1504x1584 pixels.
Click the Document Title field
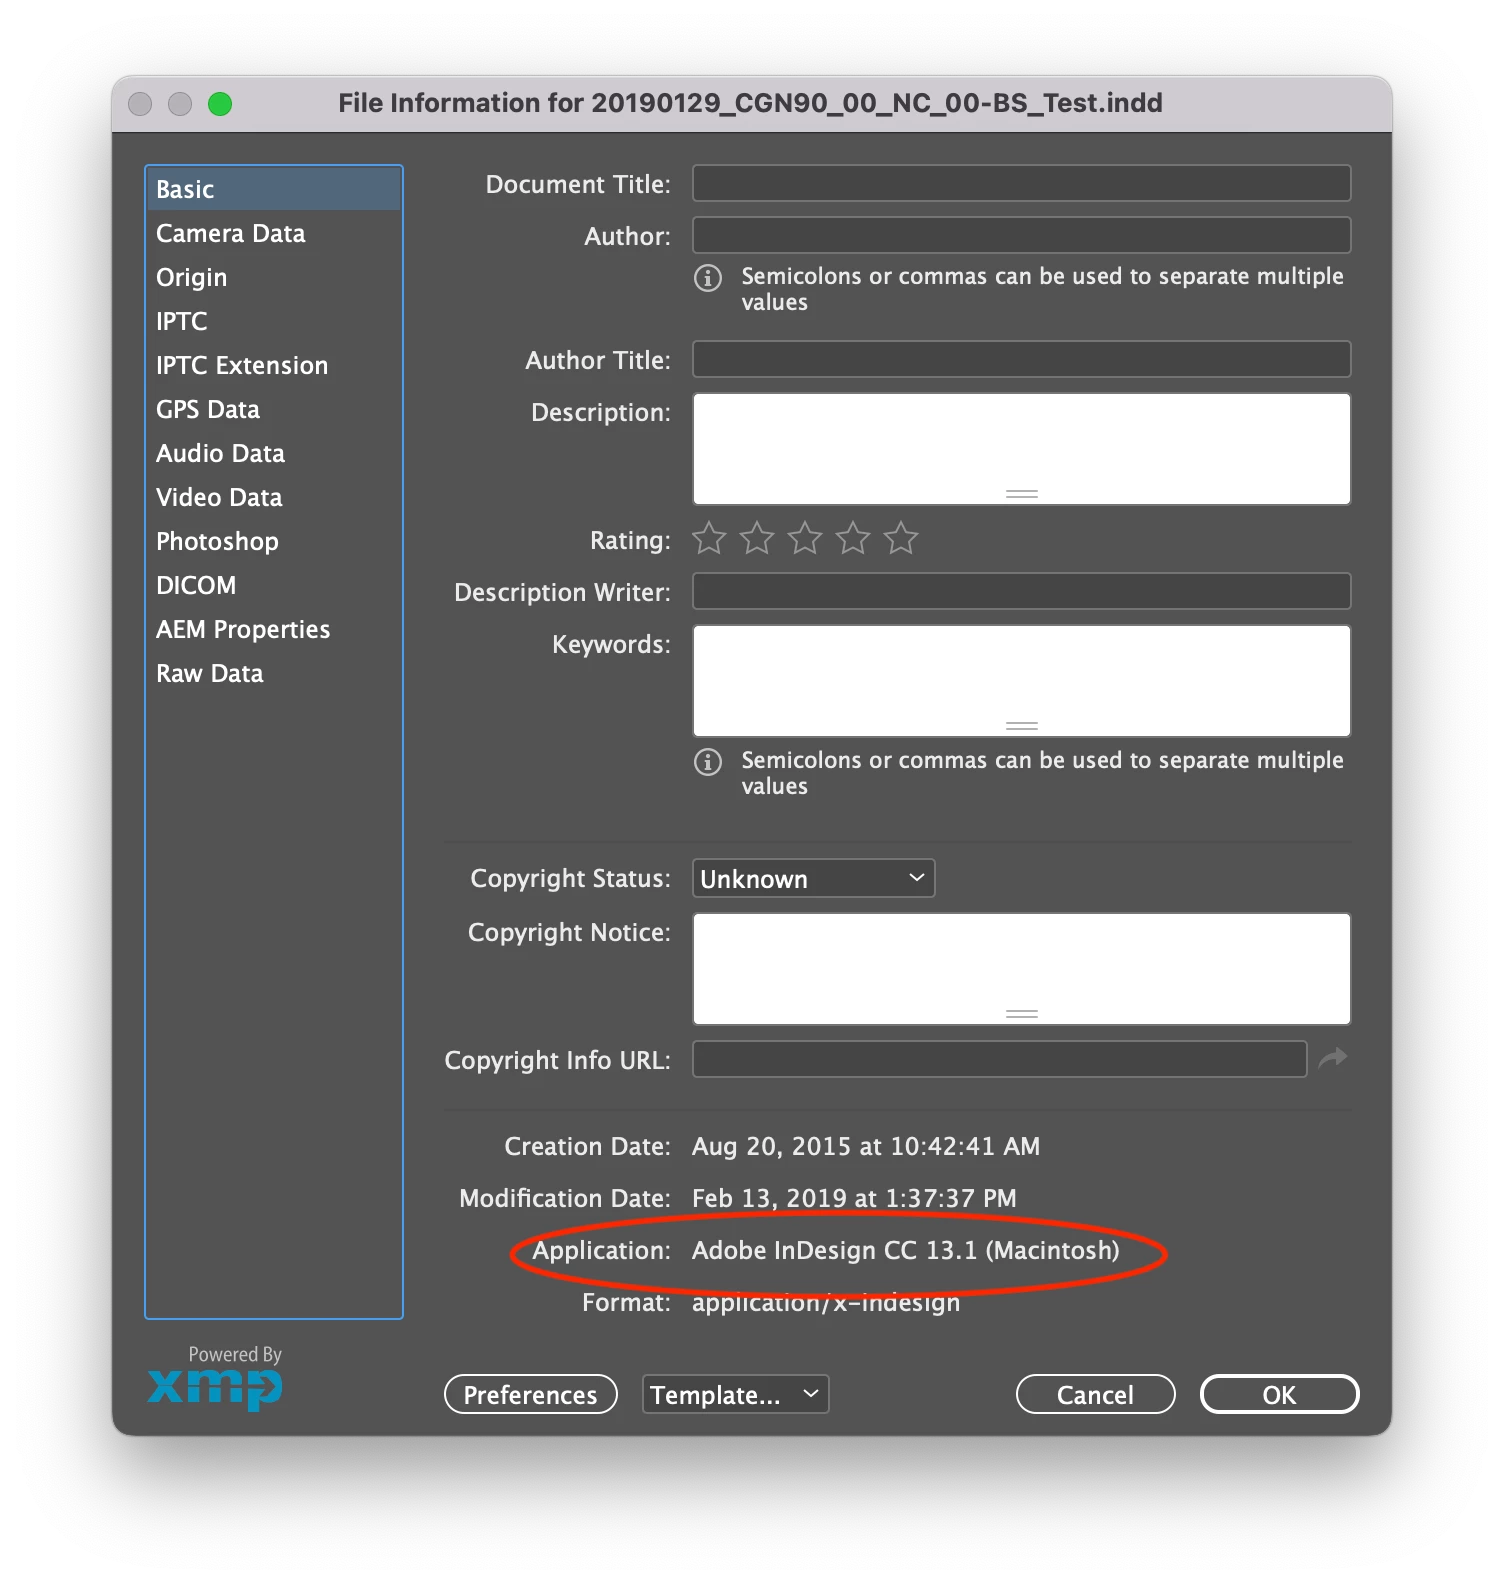(x=1022, y=183)
